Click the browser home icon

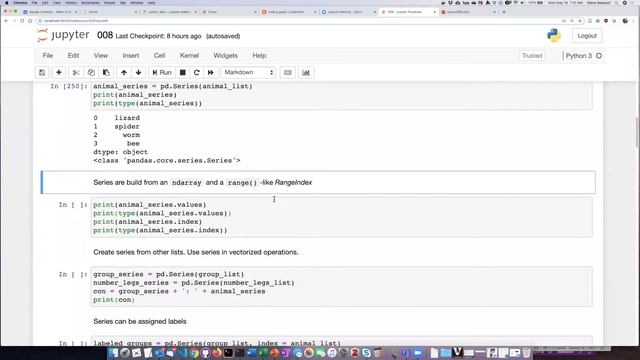click(30, 21)
